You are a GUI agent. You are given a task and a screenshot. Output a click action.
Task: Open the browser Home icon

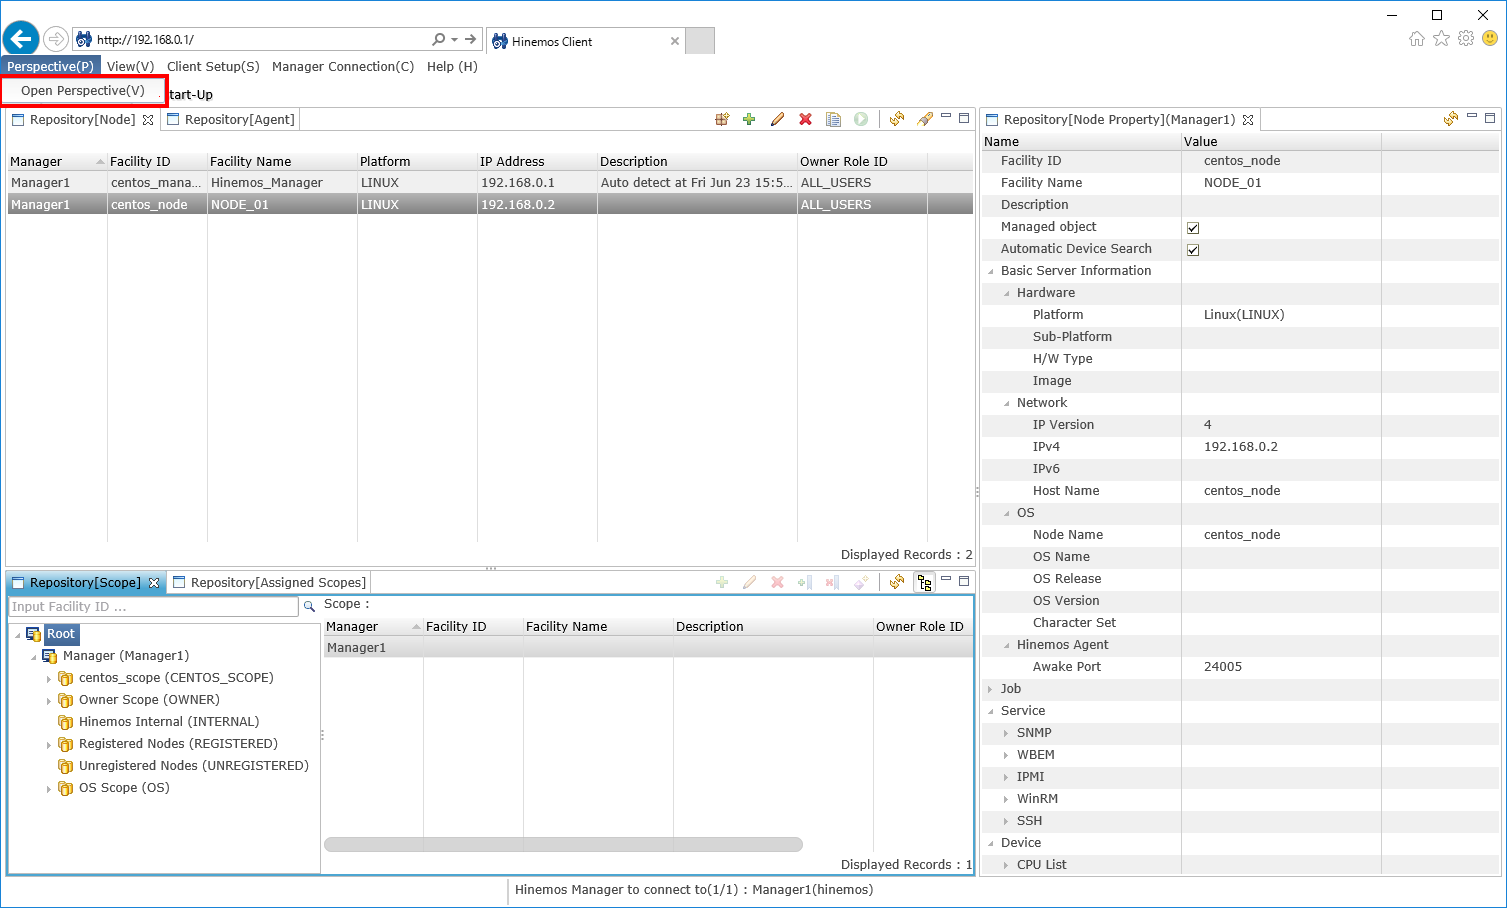[x=1416, y=39]
